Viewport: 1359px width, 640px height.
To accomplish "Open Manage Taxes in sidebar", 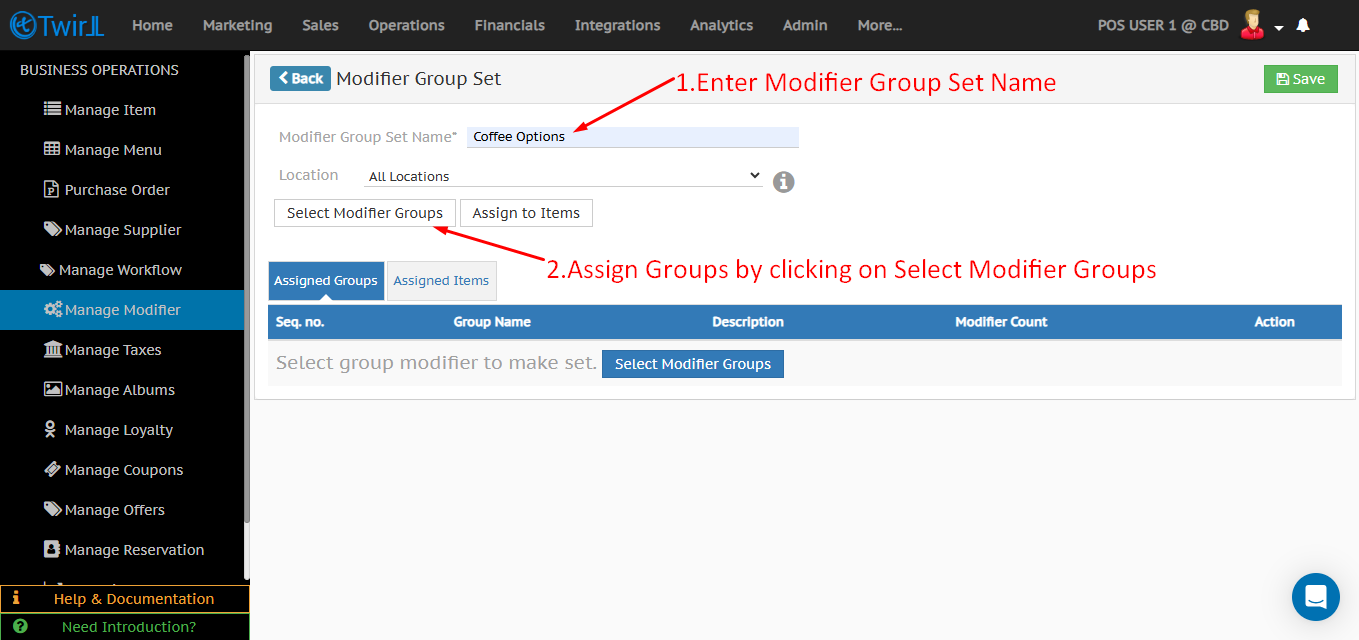I will 112,350.
